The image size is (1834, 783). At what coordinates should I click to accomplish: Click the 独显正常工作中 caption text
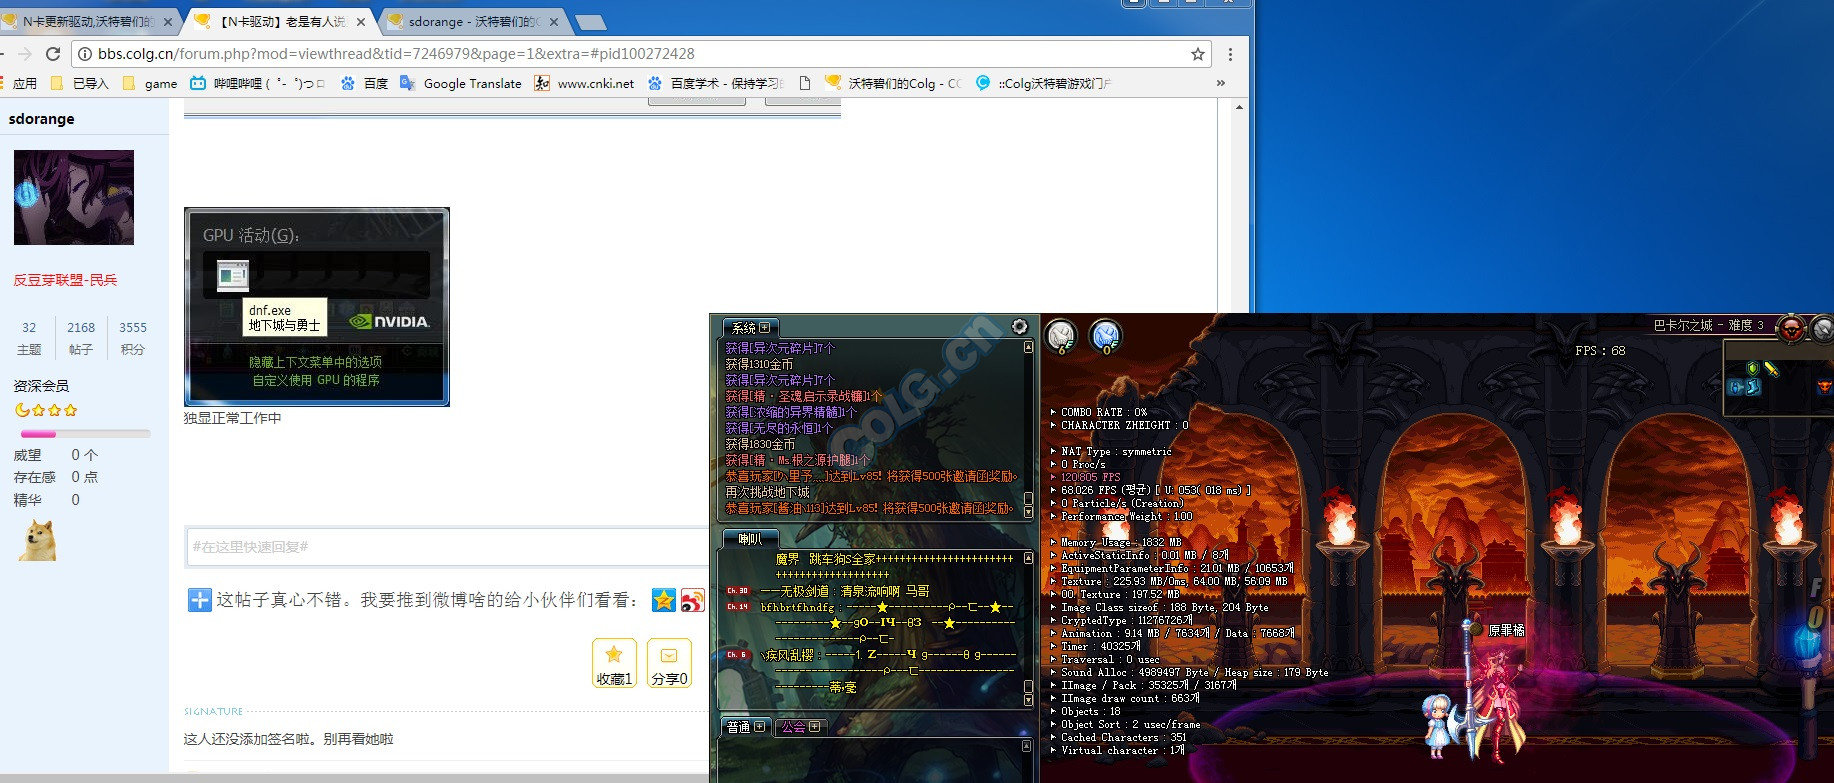point(233,418)
